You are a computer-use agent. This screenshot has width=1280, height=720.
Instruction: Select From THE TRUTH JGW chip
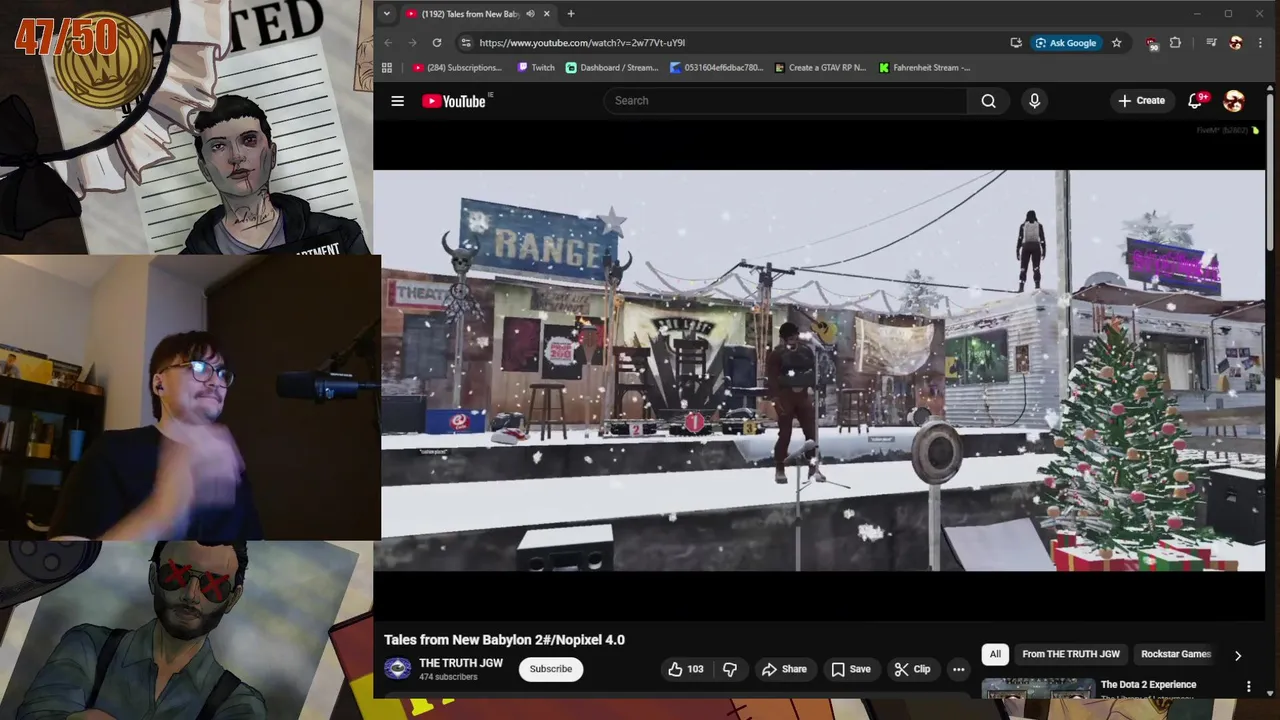click(x=1071, y=654)
